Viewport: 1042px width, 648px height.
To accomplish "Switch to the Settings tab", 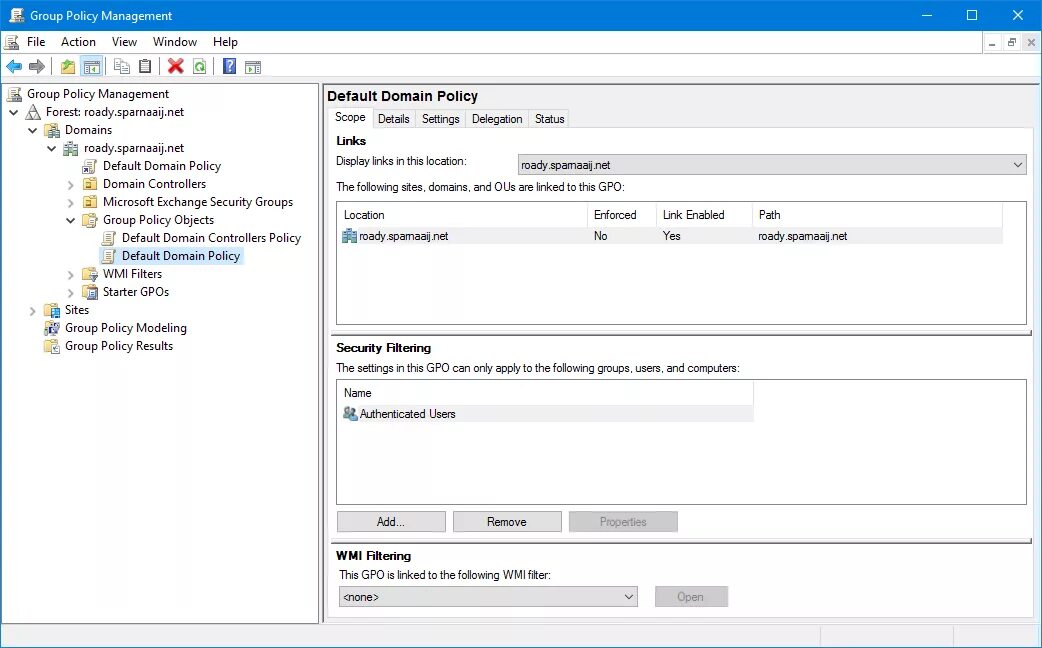I will (x=441, y=119).
